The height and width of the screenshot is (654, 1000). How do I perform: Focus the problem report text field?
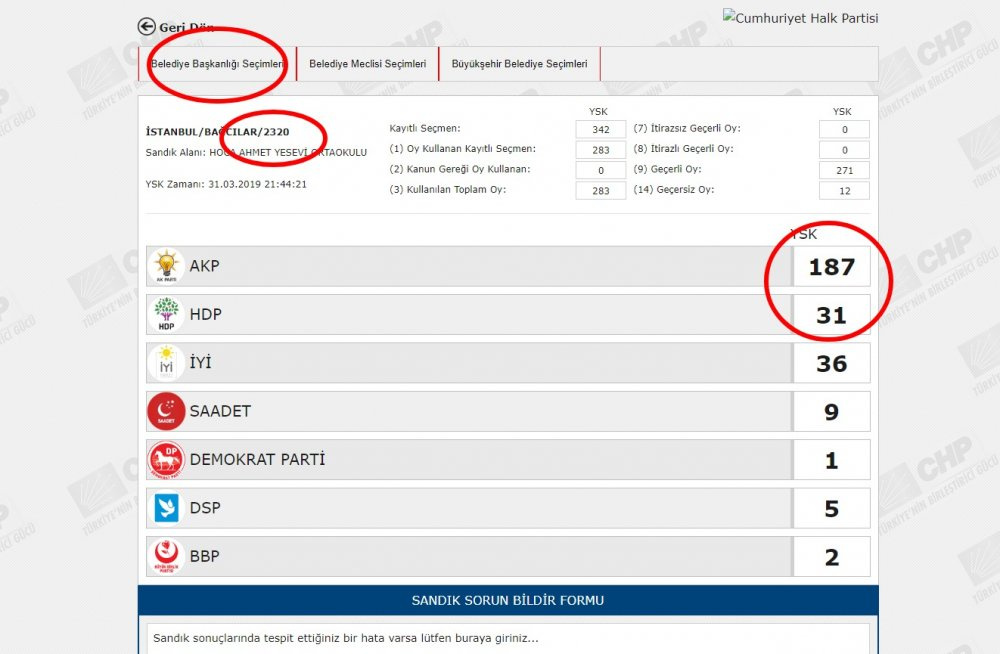click(508, 638)
